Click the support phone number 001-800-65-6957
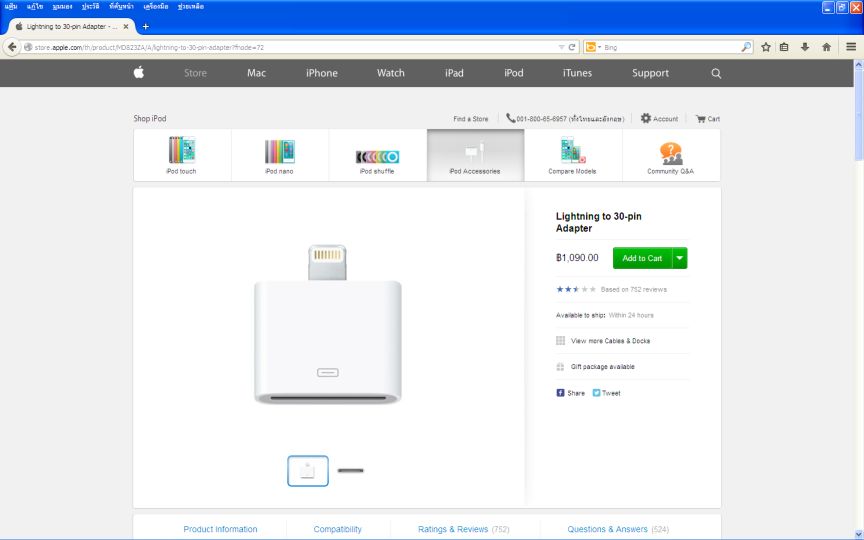 (x=541, y=118)
